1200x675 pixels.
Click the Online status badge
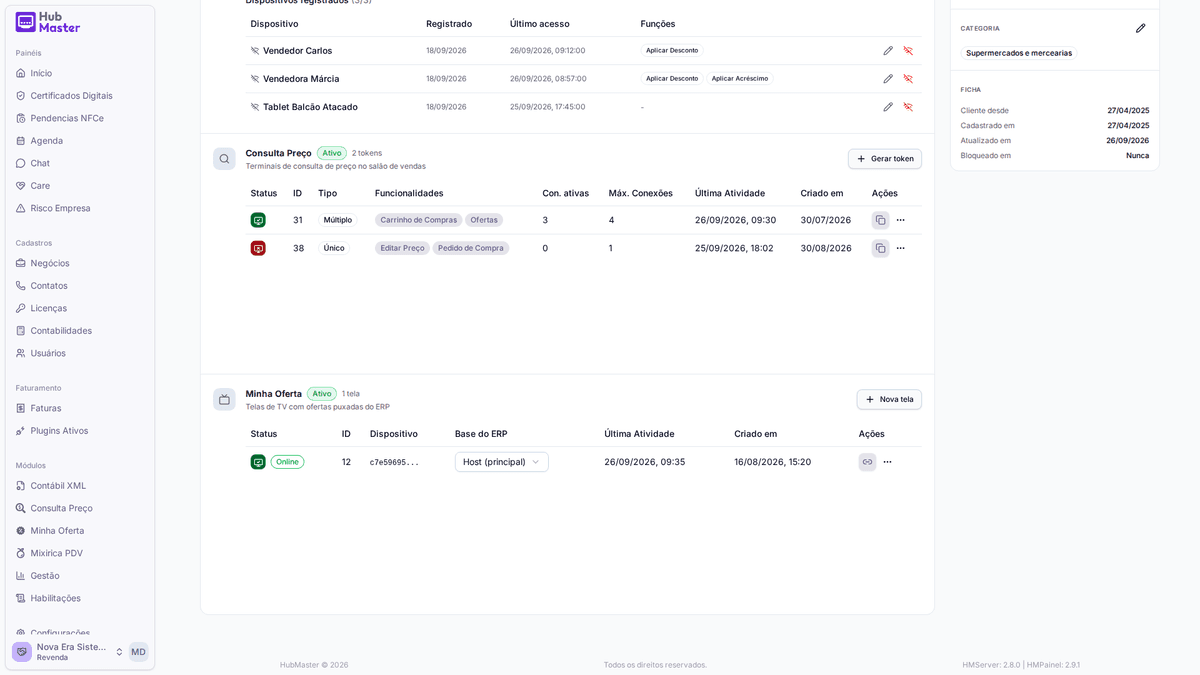click(287, 462)
